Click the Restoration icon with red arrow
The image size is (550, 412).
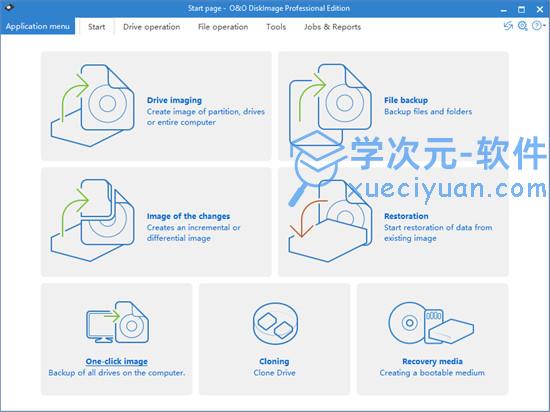click(x=330, y=220)
